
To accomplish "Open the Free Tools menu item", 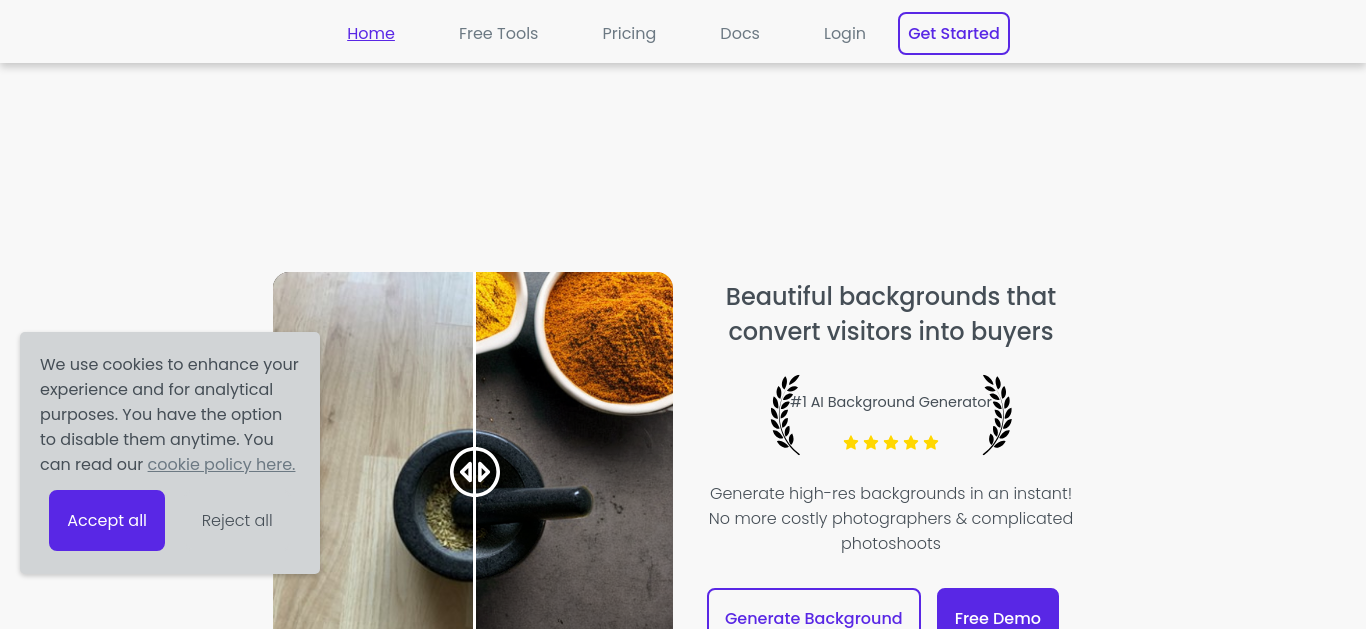I will point(498,34).
